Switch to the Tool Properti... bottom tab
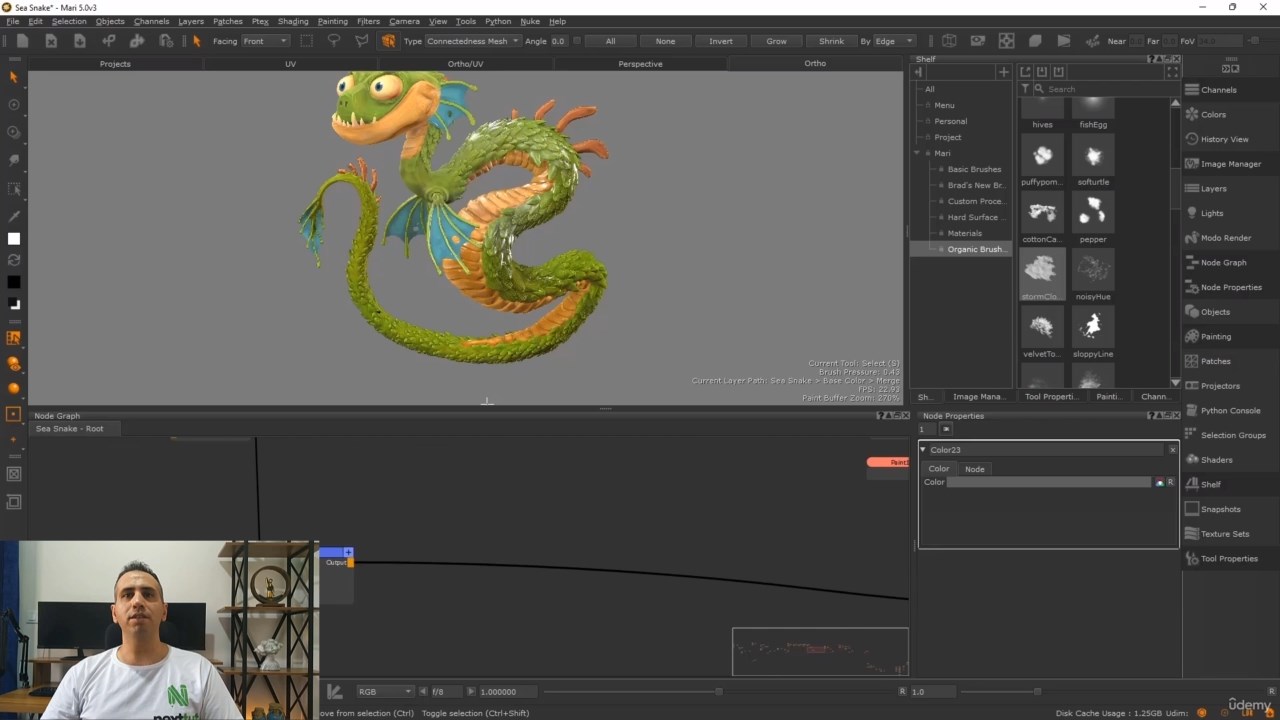The height and width of the screenshot is (720, 1280). pyautogui.click(x=1051, y=397)
